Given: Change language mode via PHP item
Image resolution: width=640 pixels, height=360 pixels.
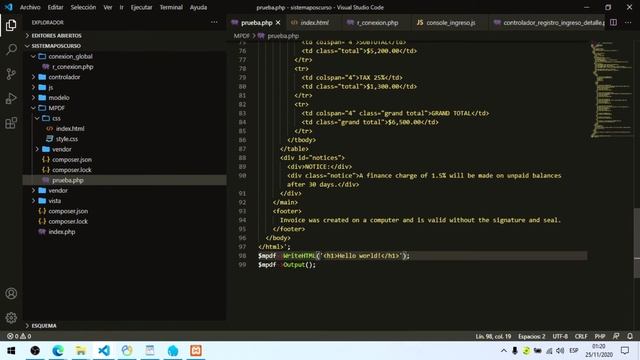Looking at the screenshot, I should pyautogui.click(x=600, y=336).
